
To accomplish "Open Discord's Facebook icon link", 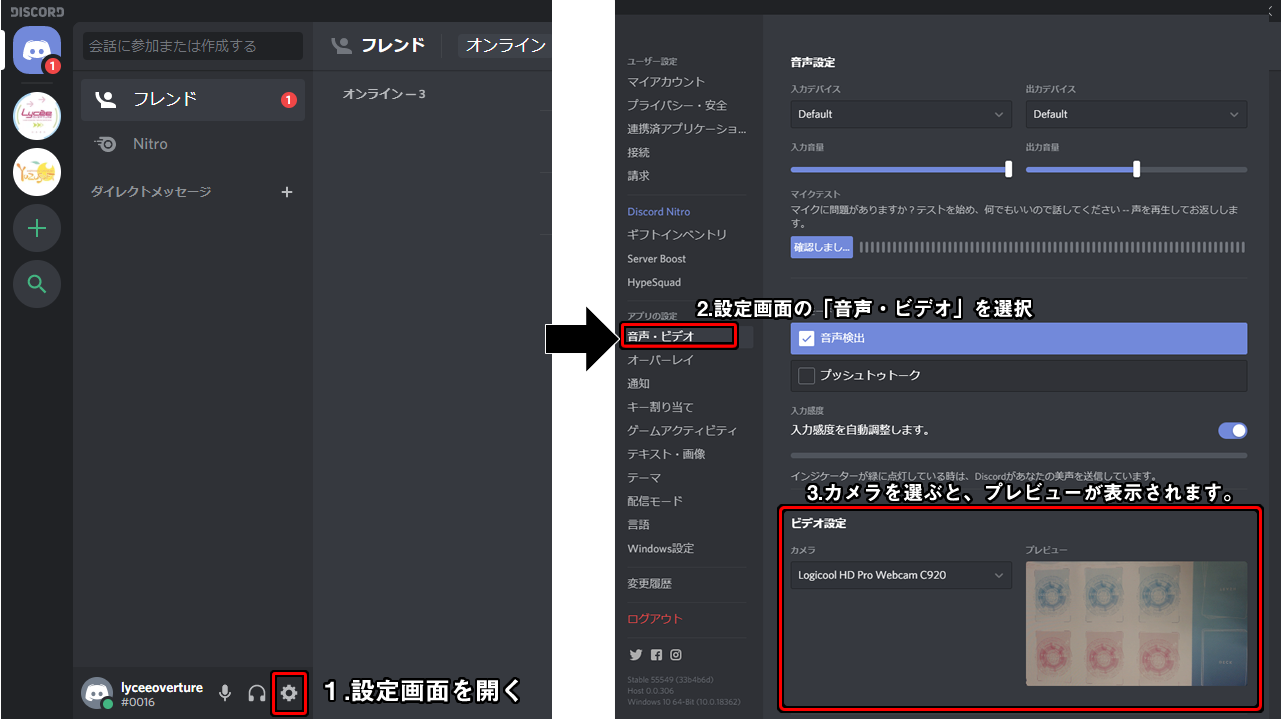I will [x=656, y=655].
